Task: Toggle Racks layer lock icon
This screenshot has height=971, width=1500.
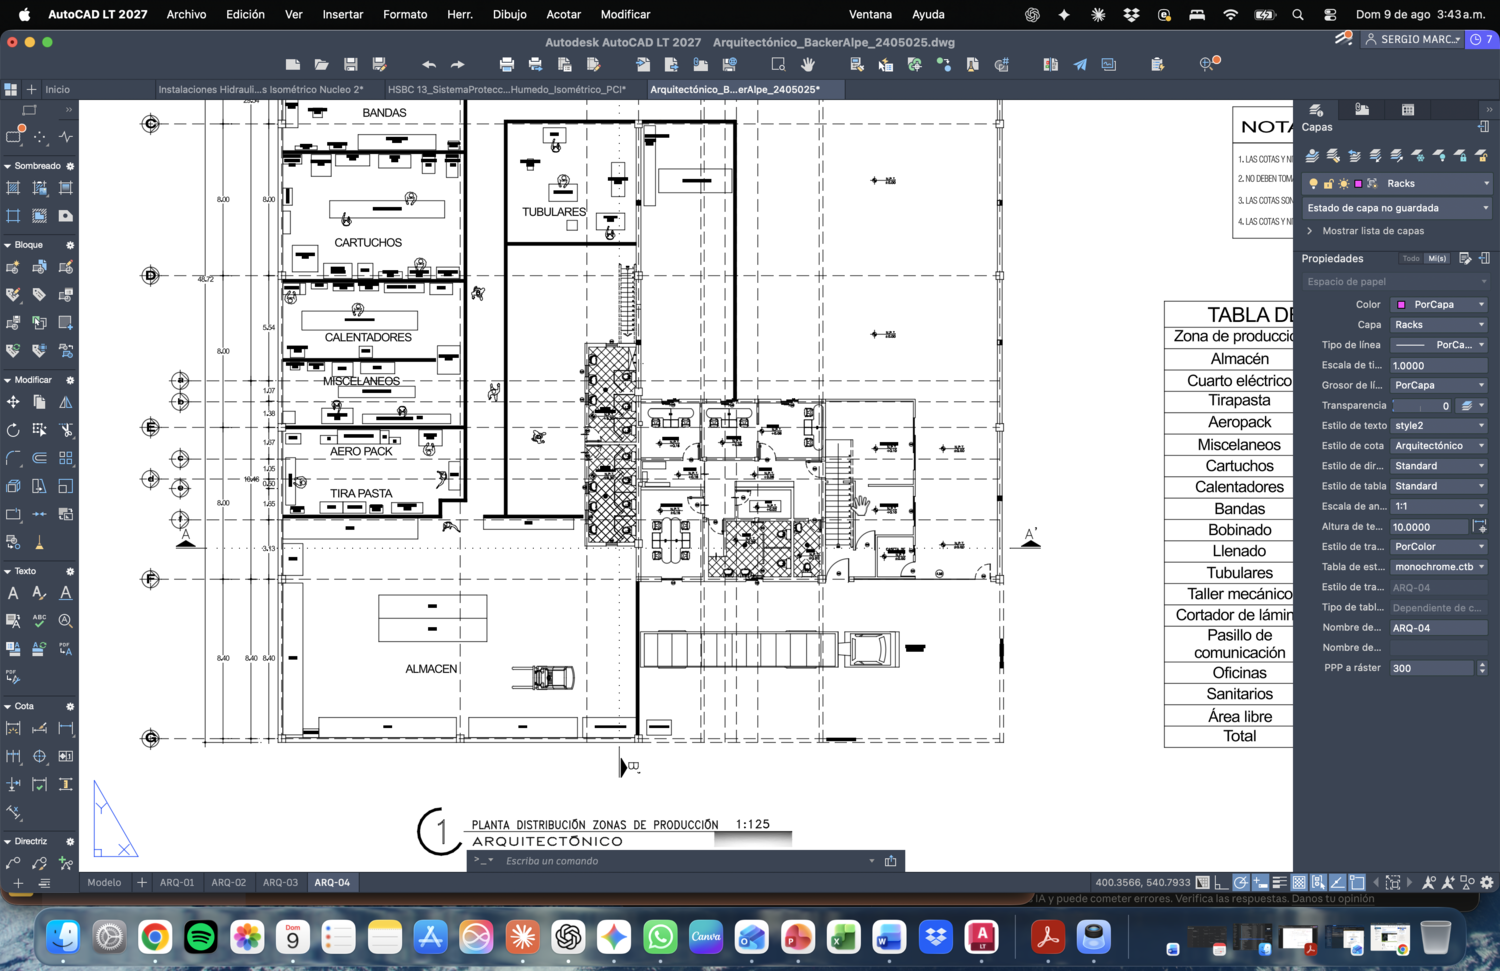Action: (x=1328, y=184)
